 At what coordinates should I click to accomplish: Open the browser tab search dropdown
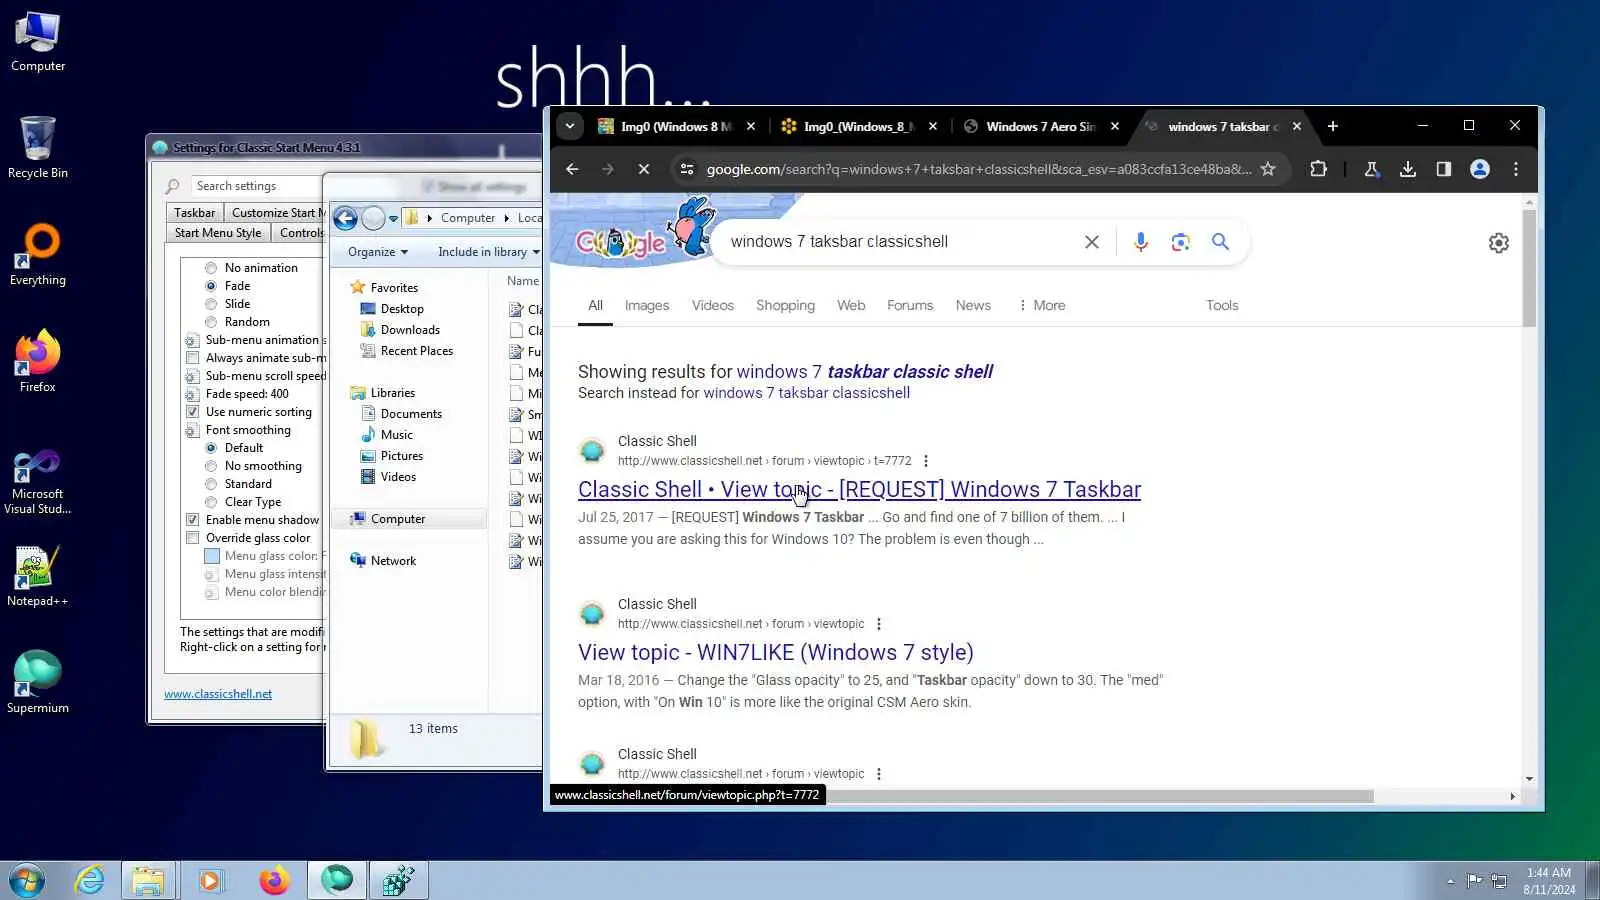click(570, 126)
